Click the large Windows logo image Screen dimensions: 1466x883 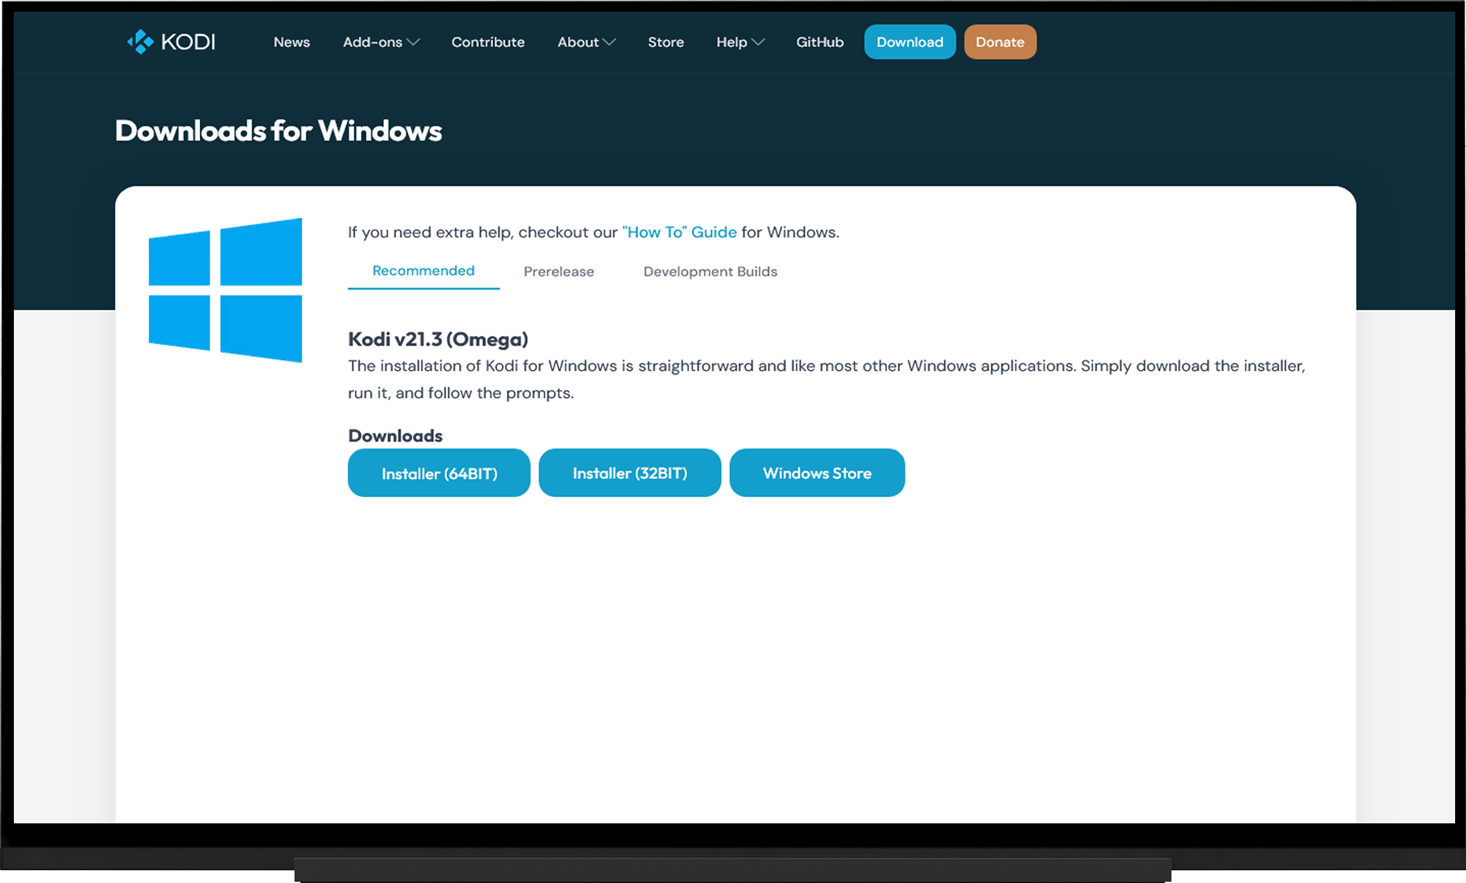click(x=225, y=290)
